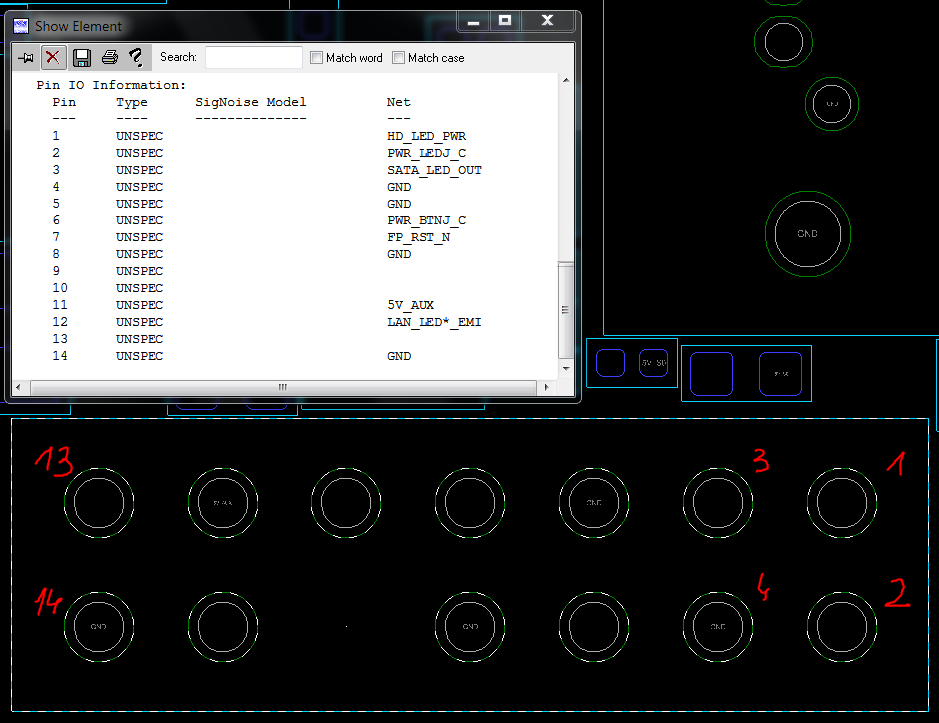Maximize the Show Element window
The height and width of the screenshot is (723, 939).
[x=505, y=21]
